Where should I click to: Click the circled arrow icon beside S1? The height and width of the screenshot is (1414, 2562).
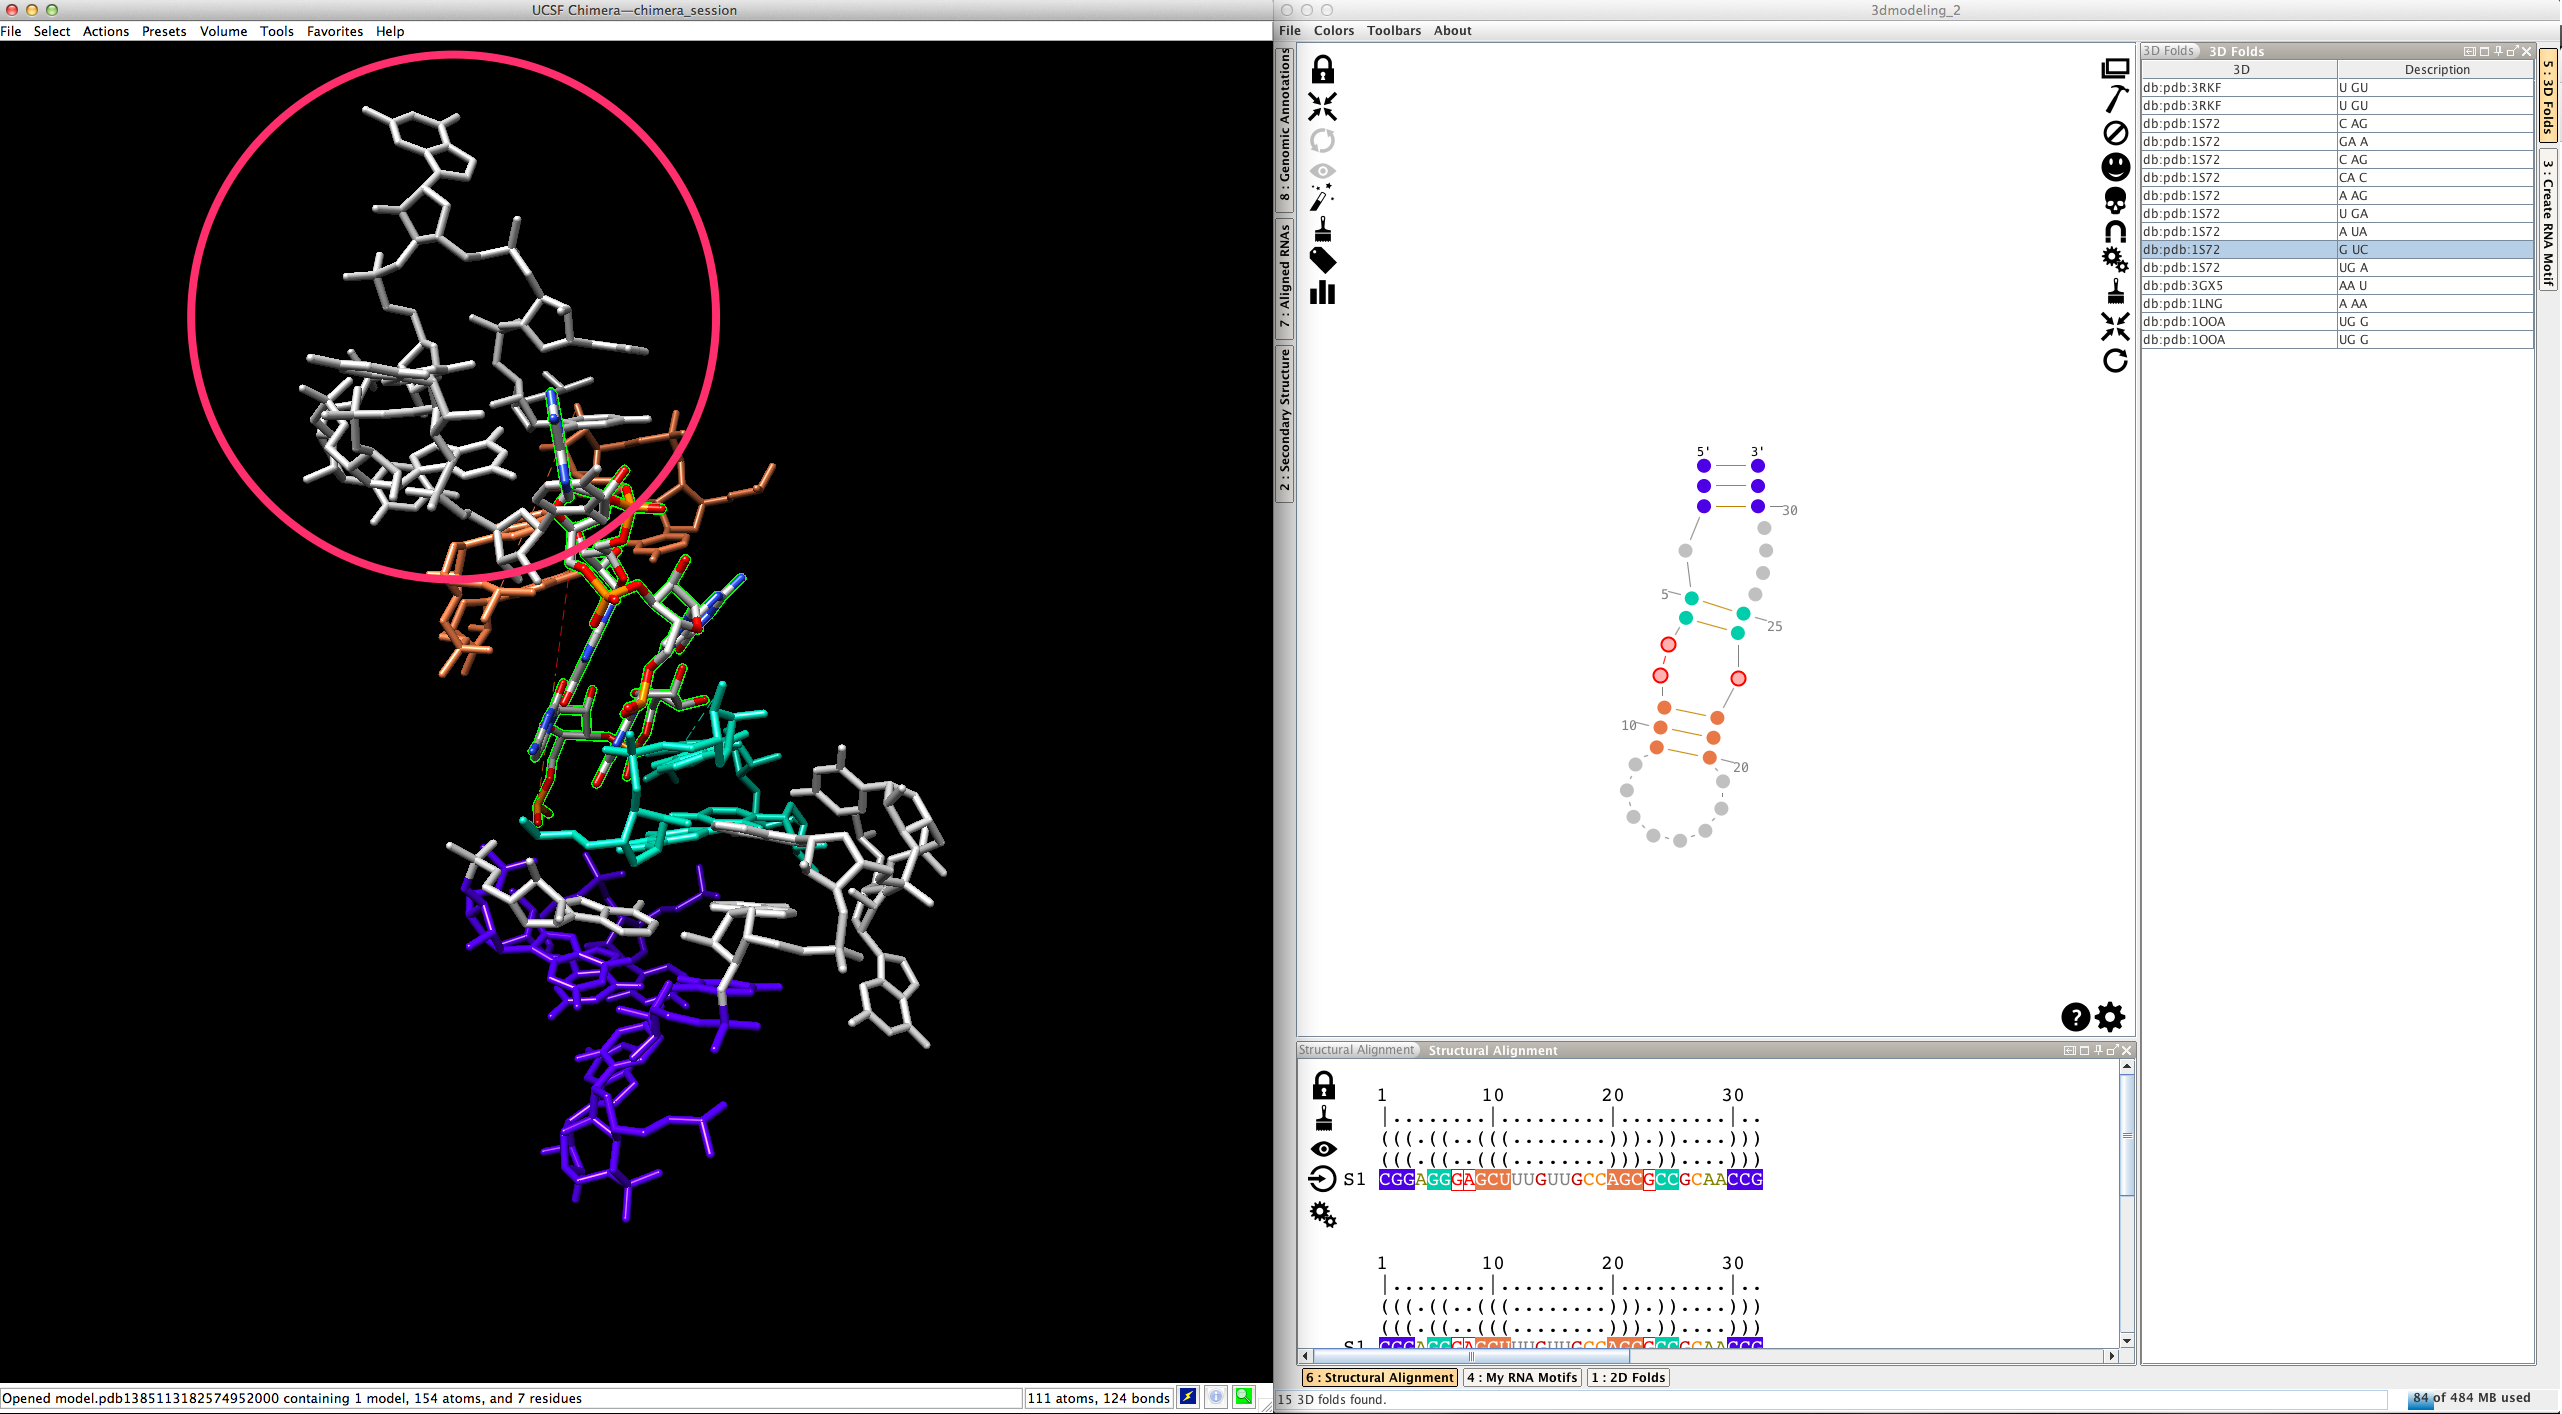pyautogui.click(x=1323, y=1179)
